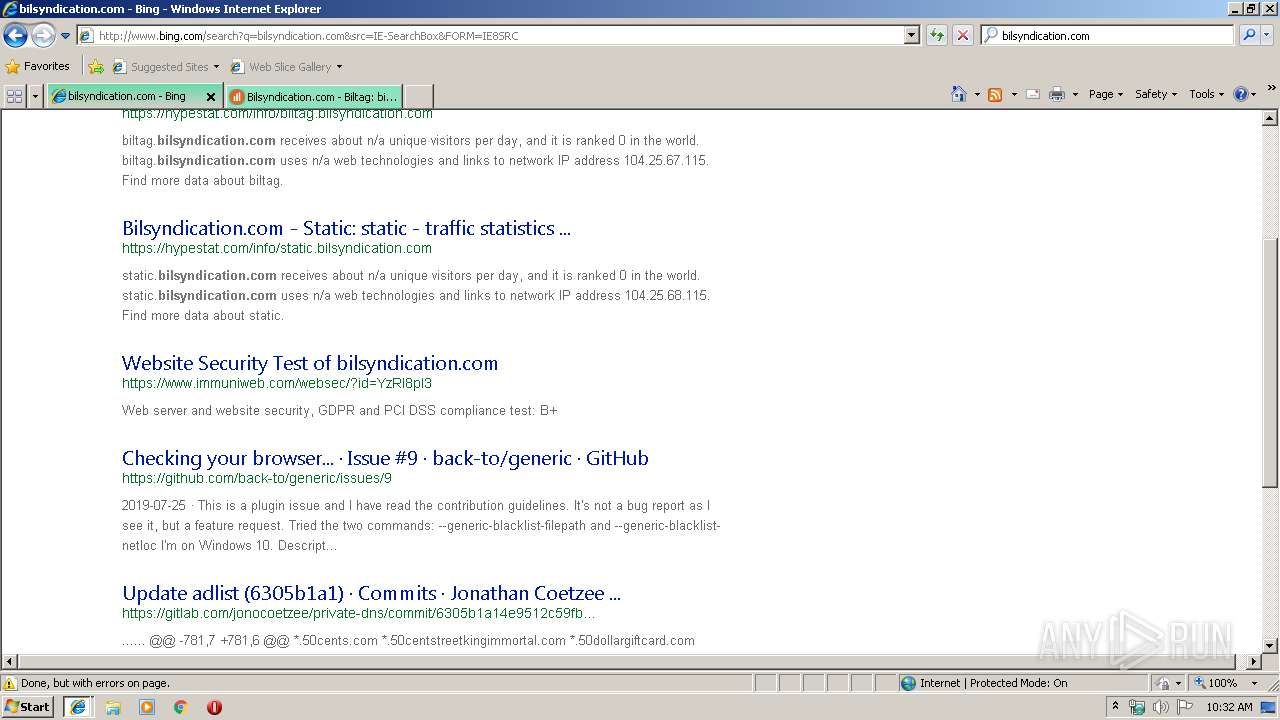Expand the Print options dropdown arrow
This screenshot has width=1280, height=720.
click(x=1075, y=94)
